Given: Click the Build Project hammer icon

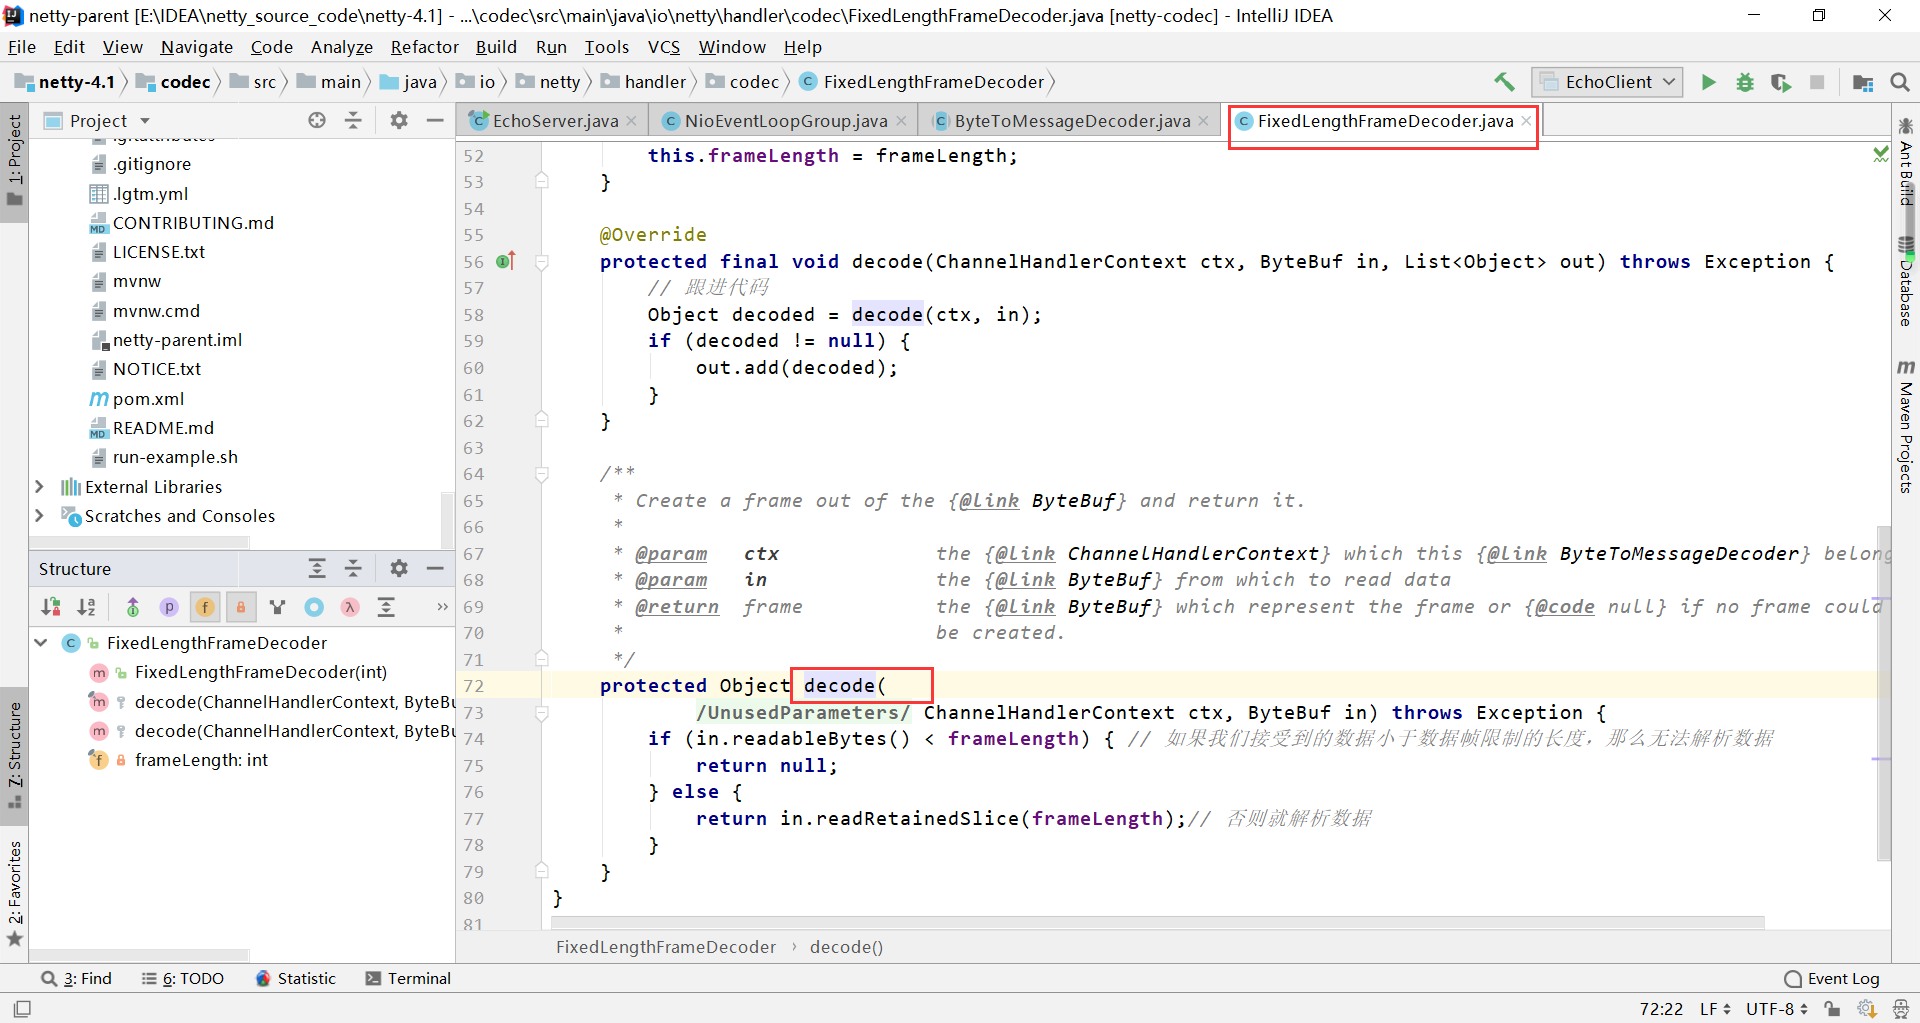Looking at the screenshot, I should pos(1504,82).
